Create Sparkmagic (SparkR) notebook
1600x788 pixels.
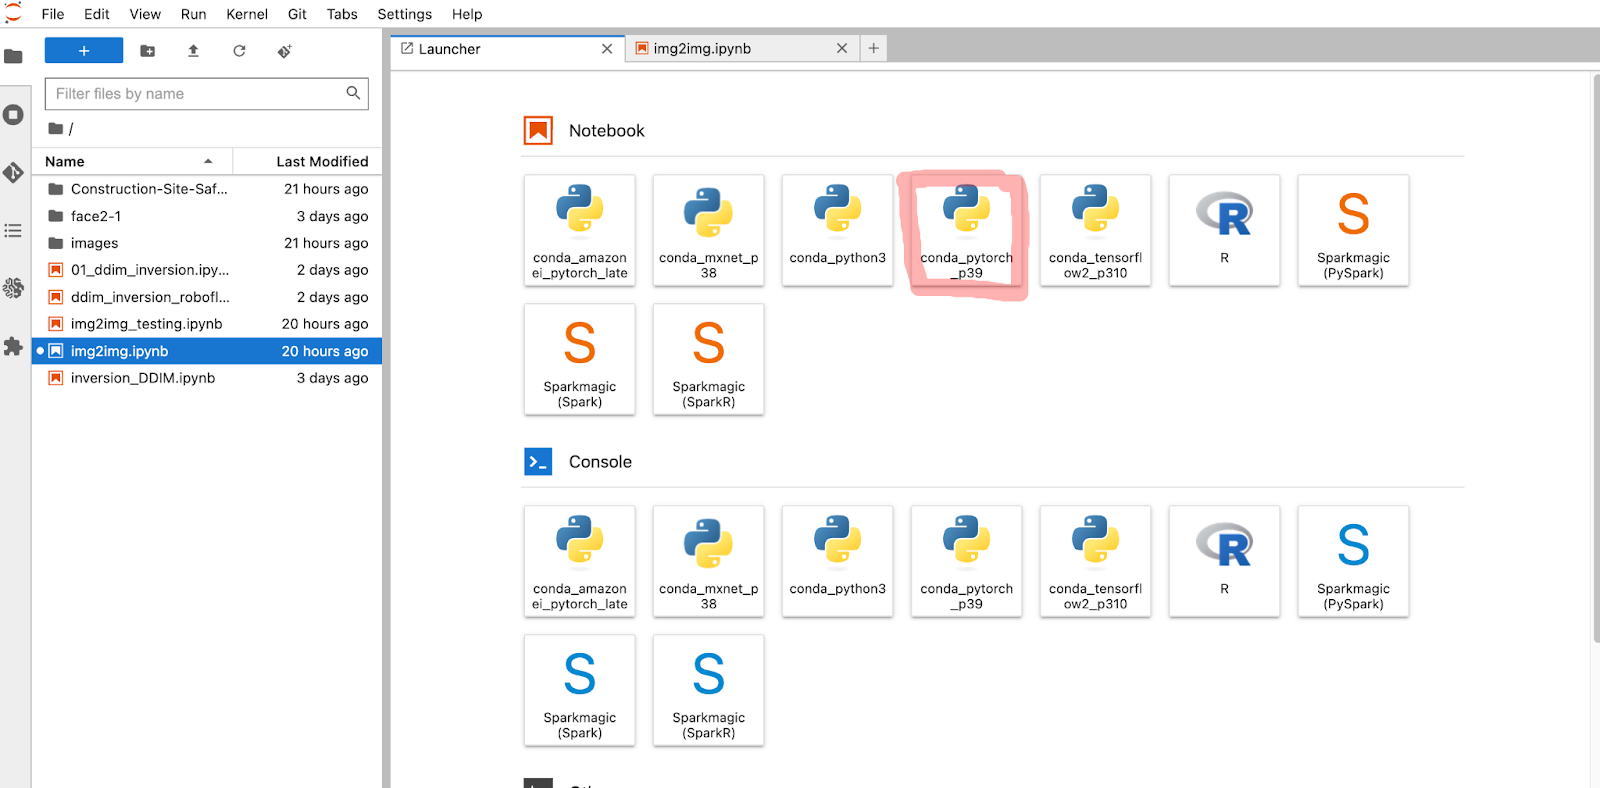pos(709,360)
